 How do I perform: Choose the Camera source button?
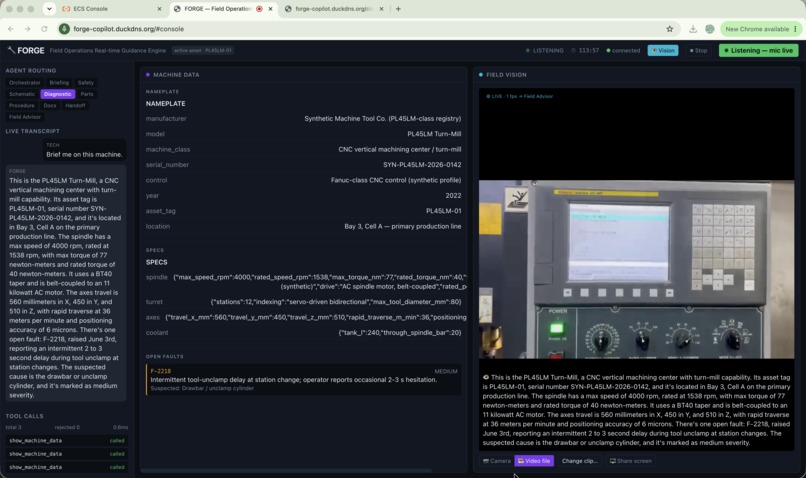click(x=497, y=461)
